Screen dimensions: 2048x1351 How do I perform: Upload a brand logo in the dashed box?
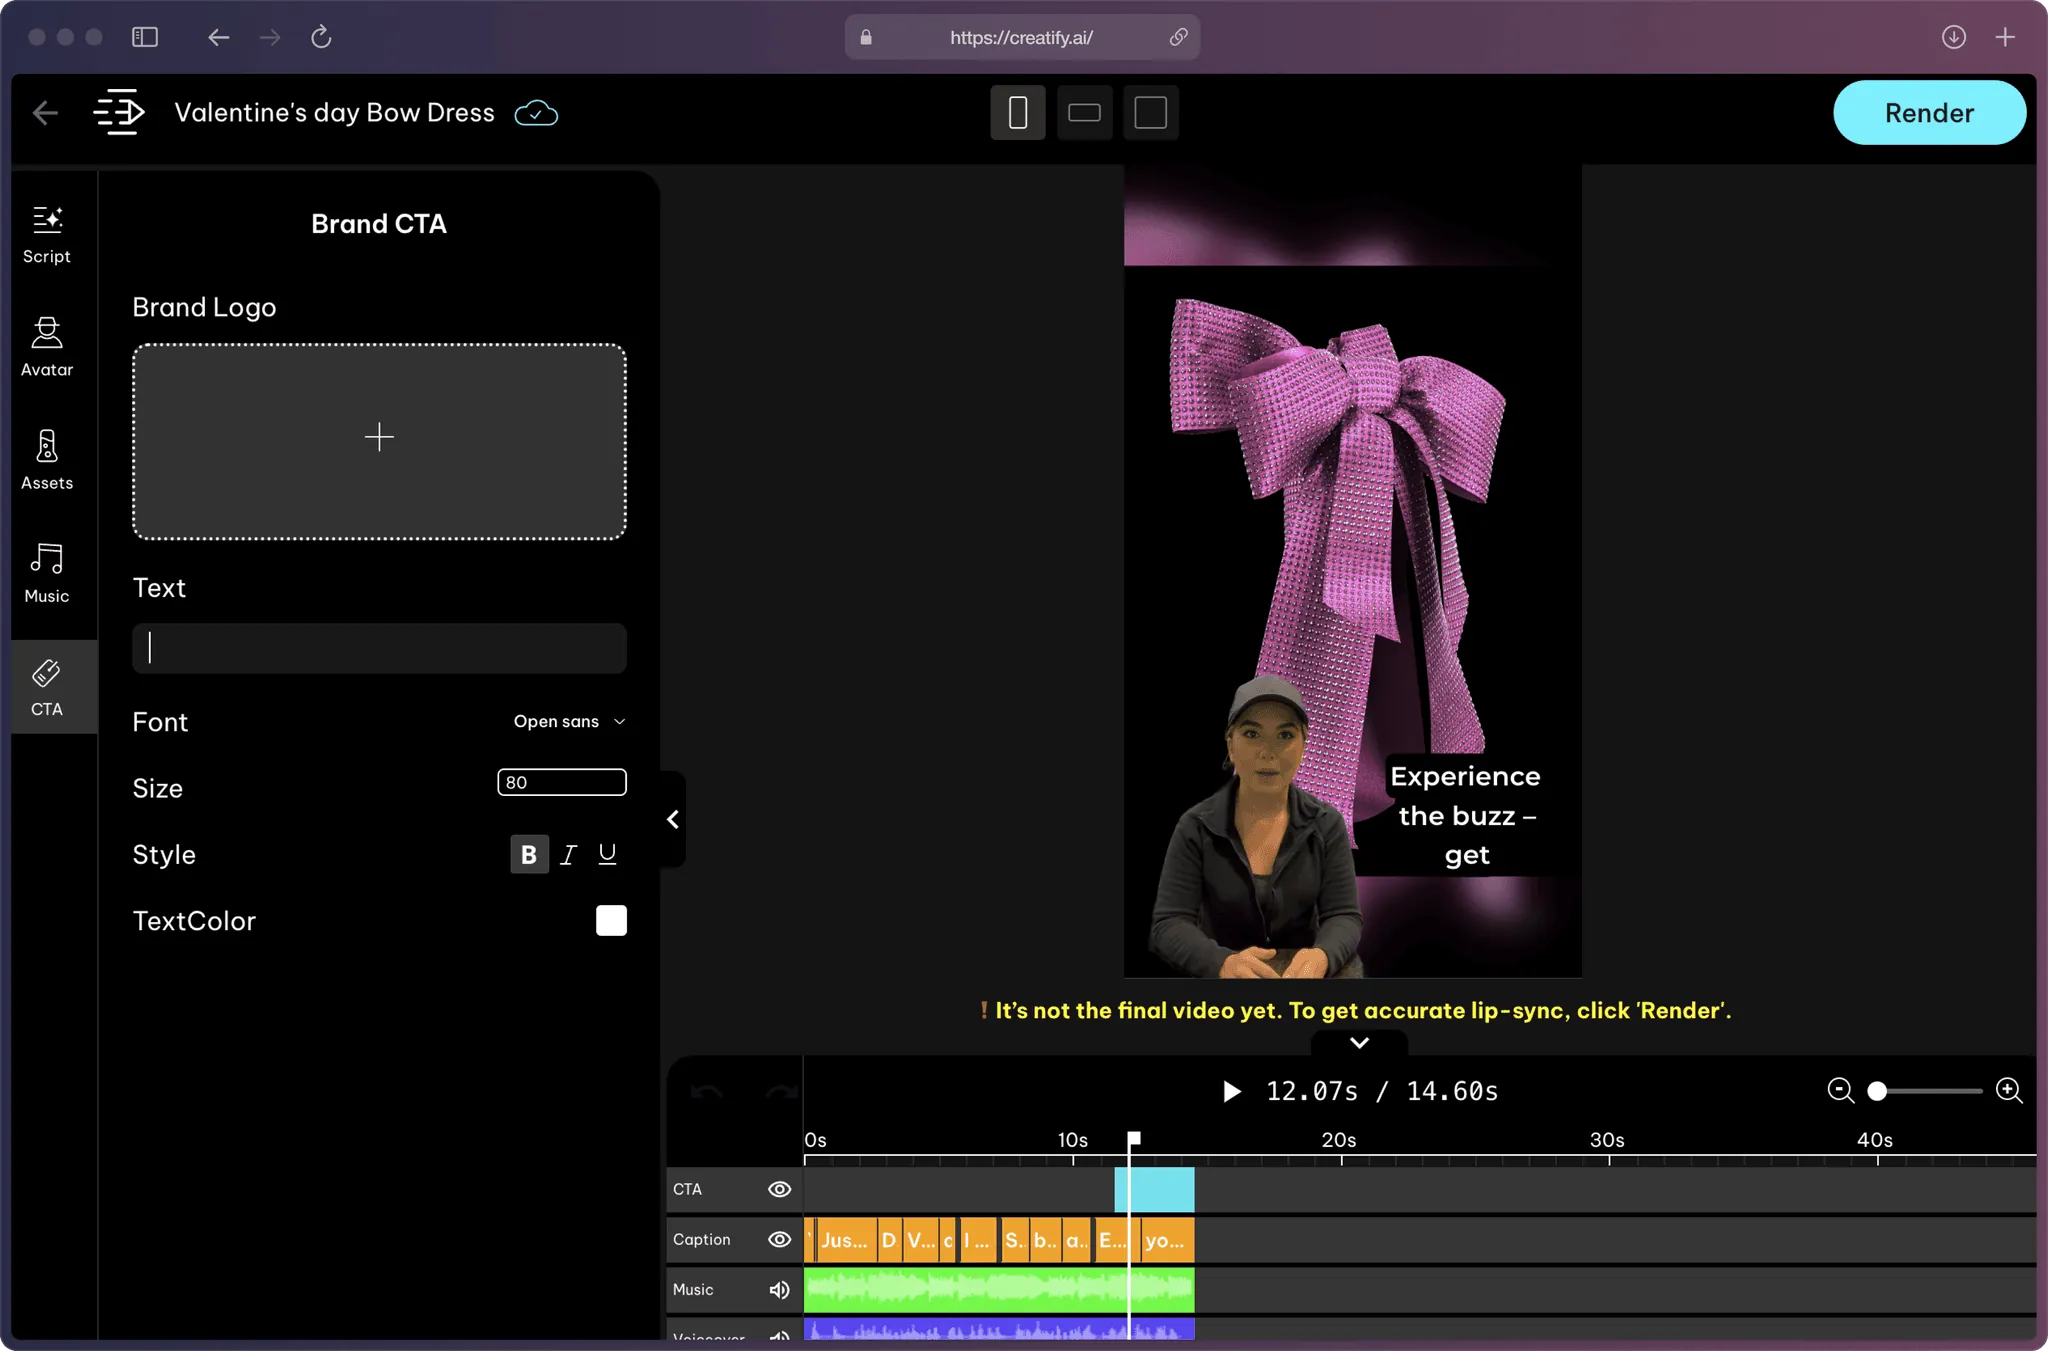(x=379, y=441)
